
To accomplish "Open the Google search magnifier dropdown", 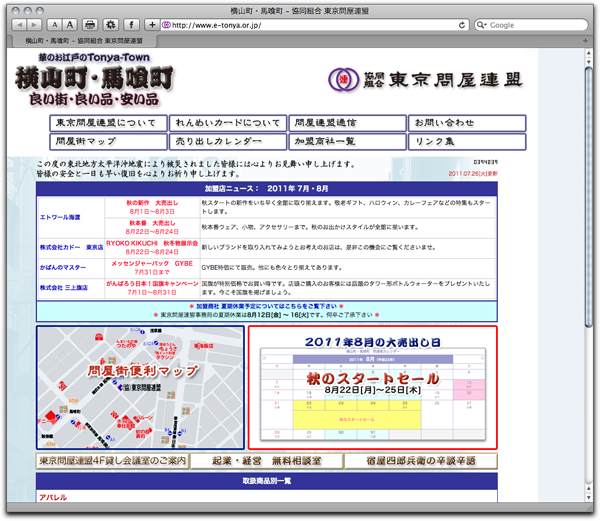I will (x=481, y=25).
